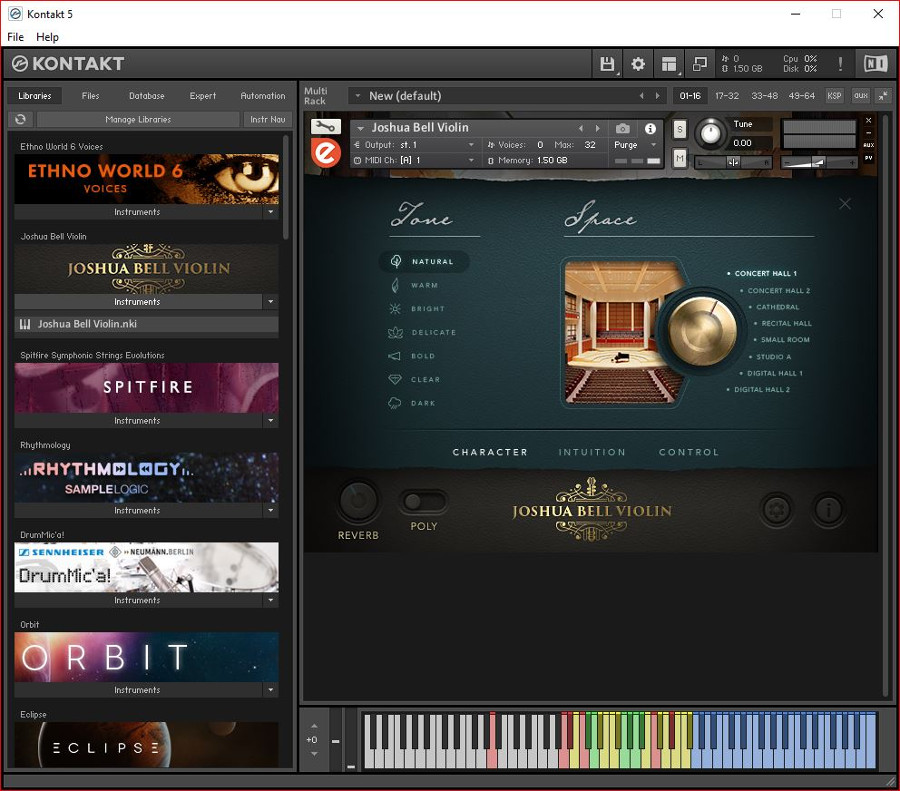900x791 pixels.
Task: Select the Delicate tone
Action: [x=422, y=332]
